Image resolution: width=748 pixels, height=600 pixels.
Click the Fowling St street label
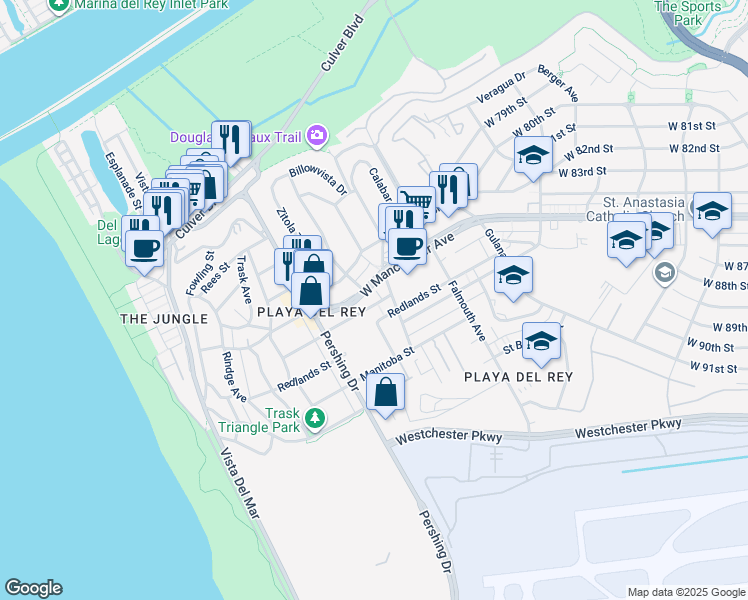(200, 273)
